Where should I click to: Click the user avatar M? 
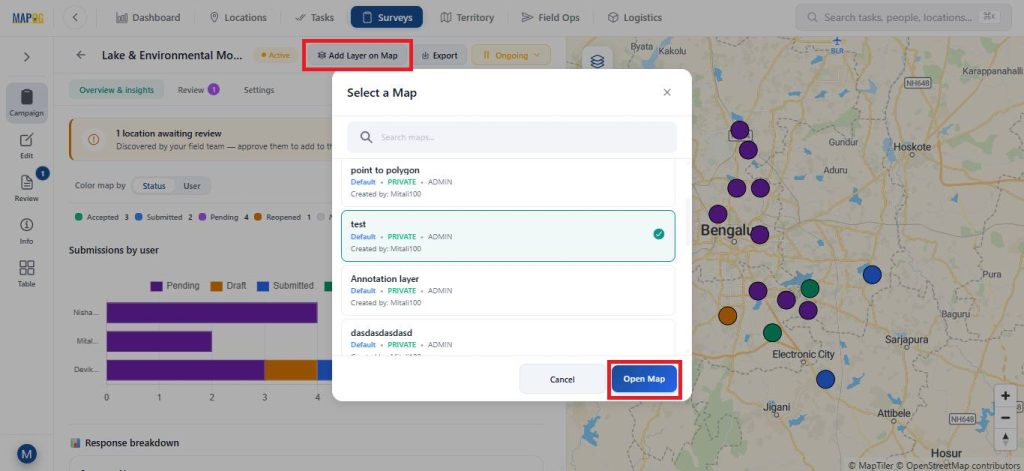pos(26,453)
